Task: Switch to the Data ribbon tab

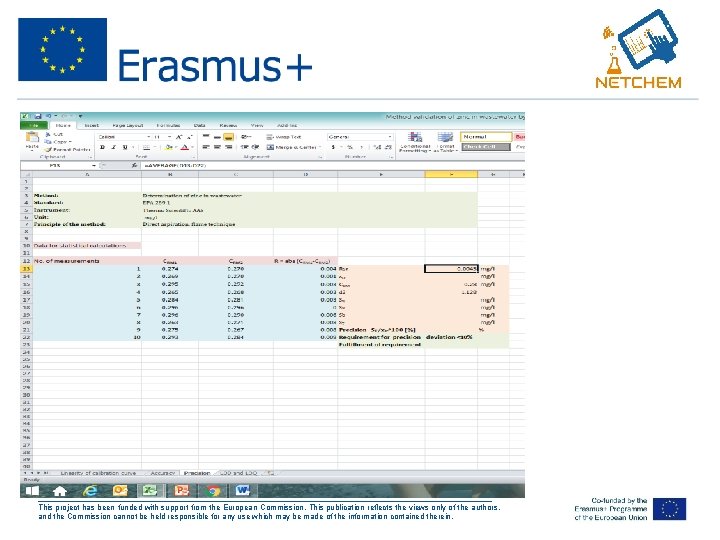Action: point(199,125)
